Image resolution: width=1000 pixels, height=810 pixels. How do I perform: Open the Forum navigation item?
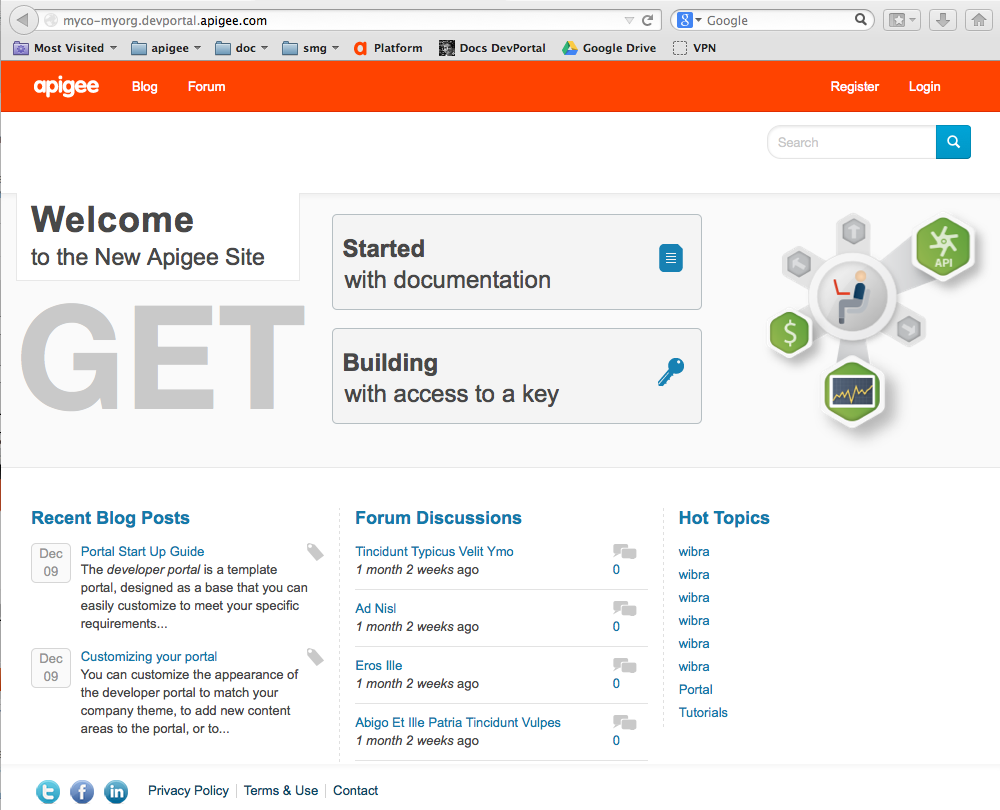coord(206,87)
